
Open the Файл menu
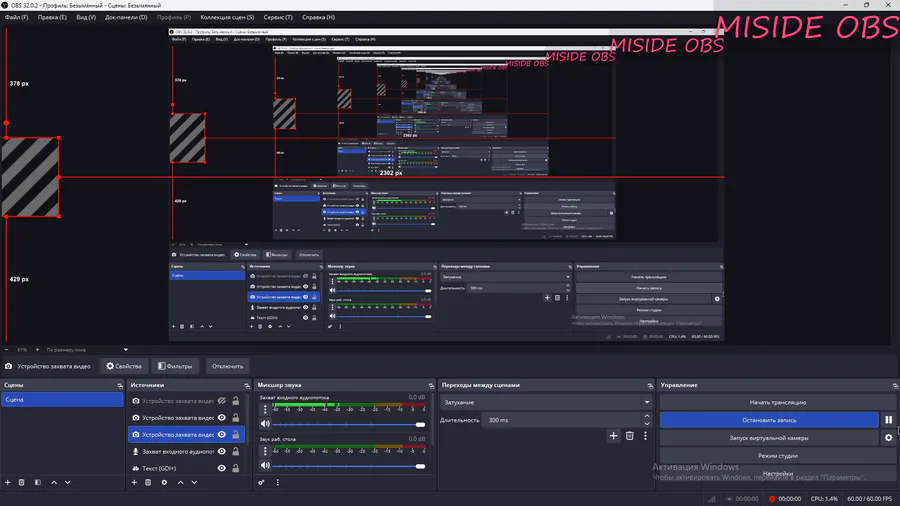click(16, 17)
